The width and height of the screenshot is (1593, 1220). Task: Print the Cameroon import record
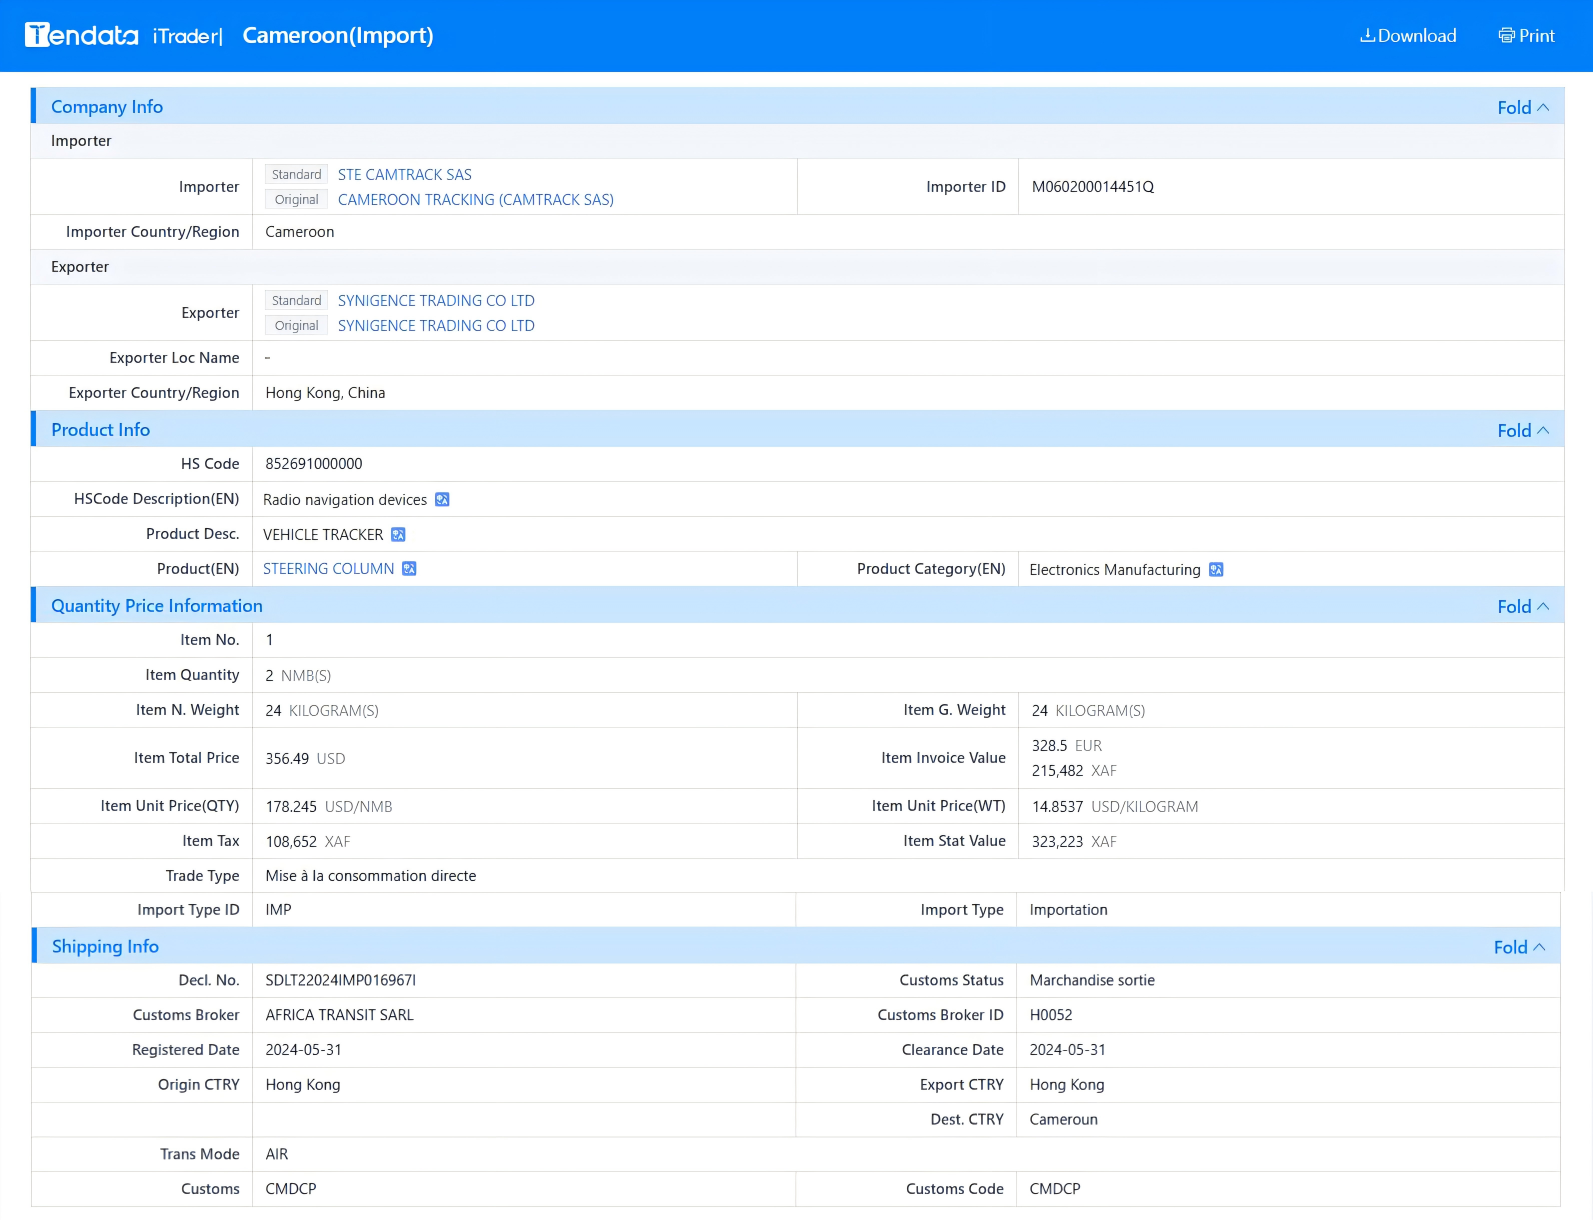pos(1526,36)
